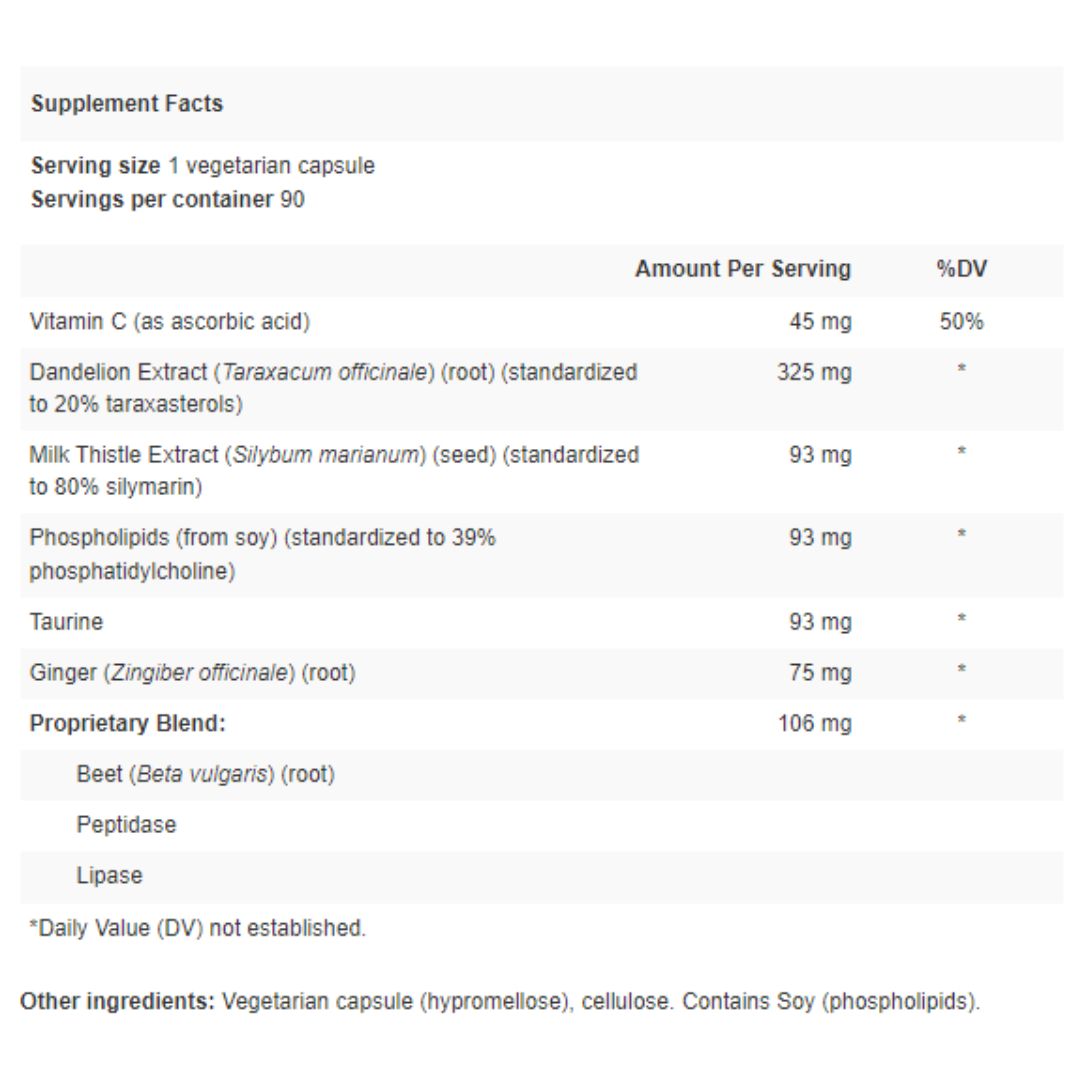Select the Proprietary Blend heading
This screenshot has width=1080, height=1080.
tap(127, 723)
